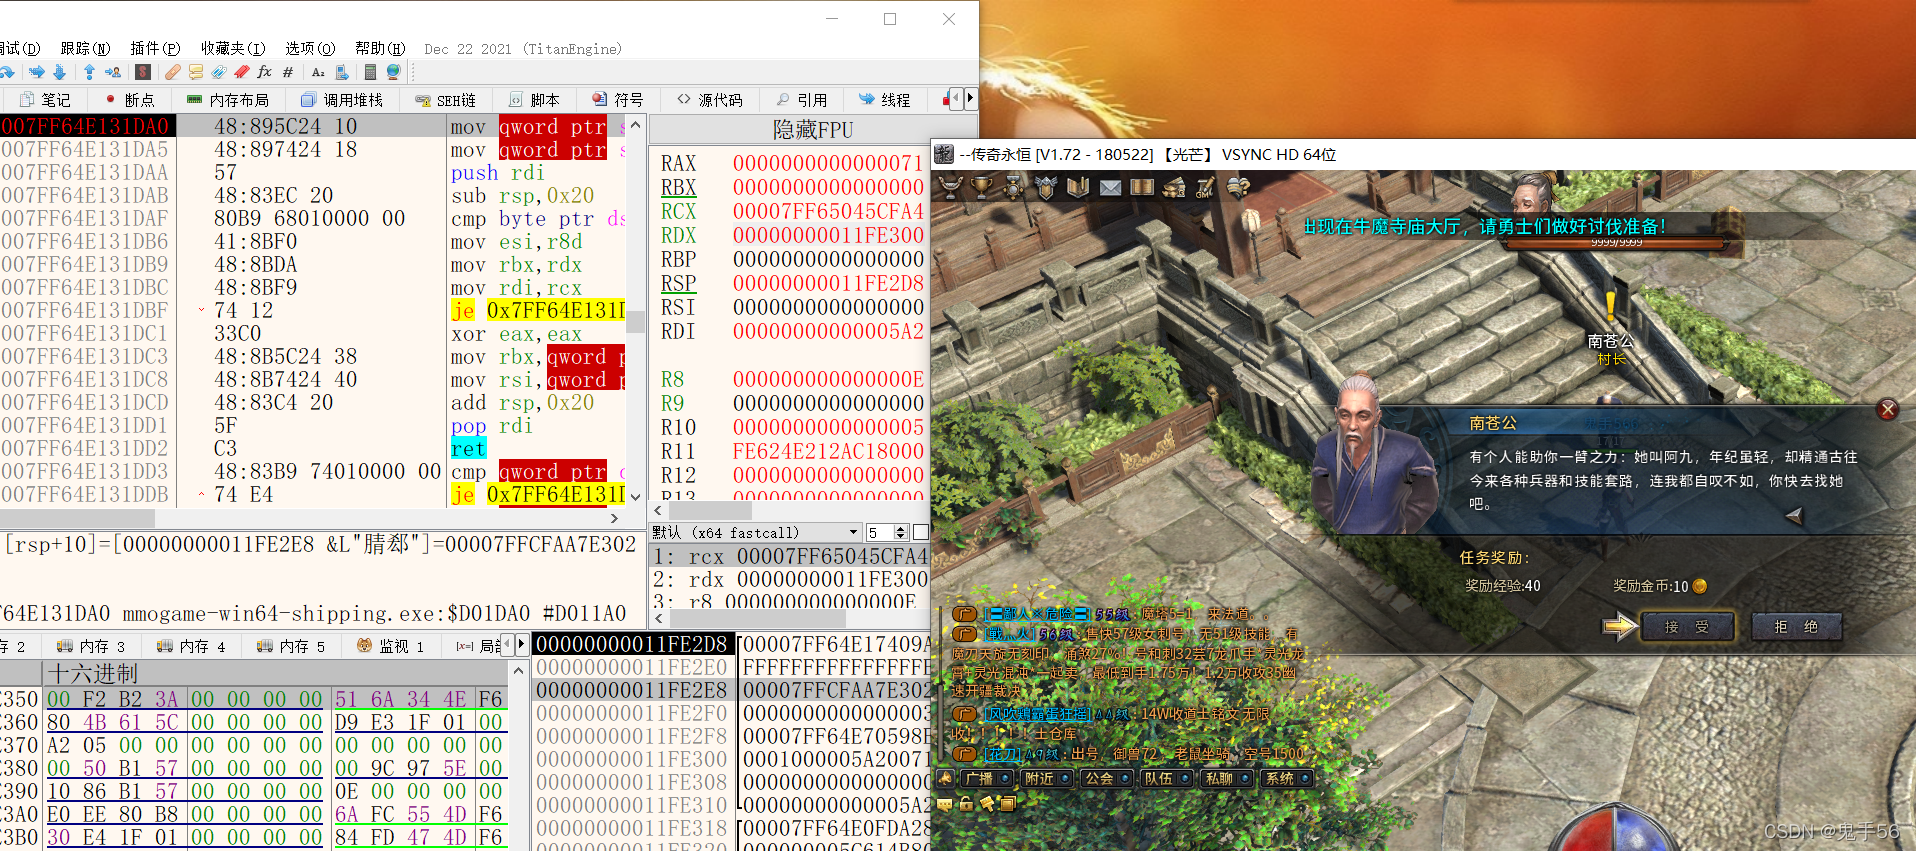1916x851 pixels.
Task: Switch to the 线程 tab
Action: click(885, 100)
